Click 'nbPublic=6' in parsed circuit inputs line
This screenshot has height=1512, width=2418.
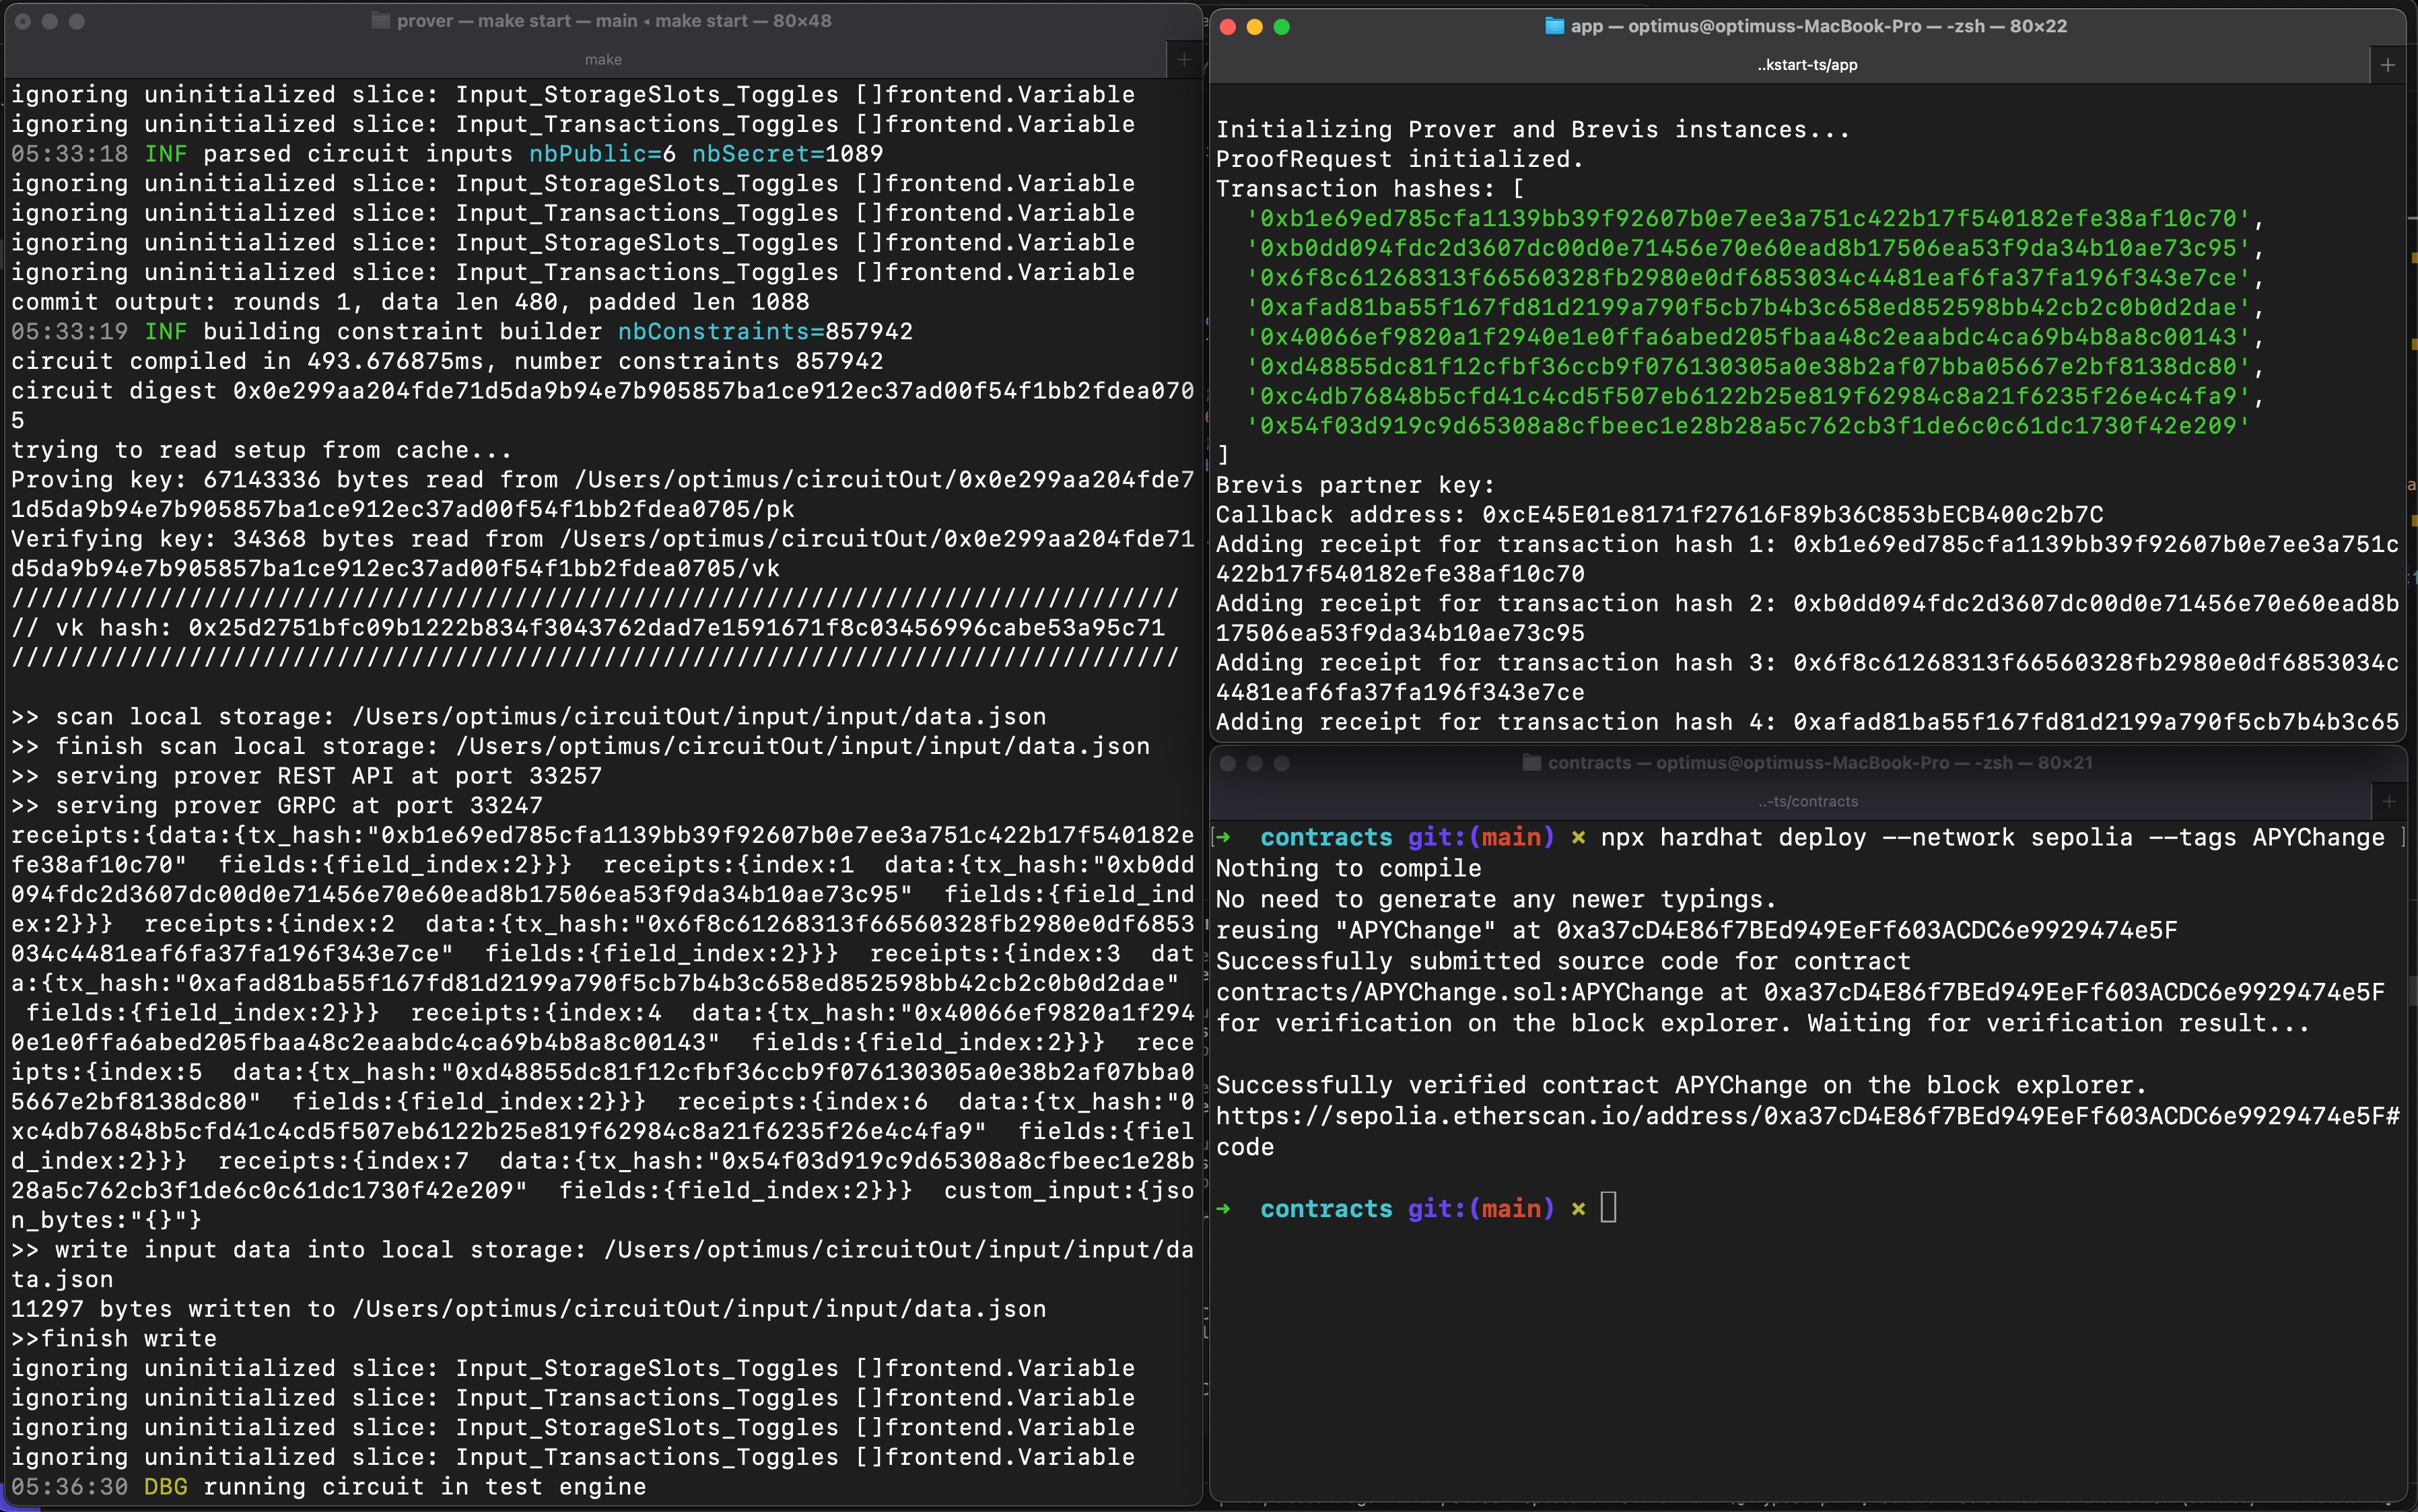(x=603, y=154)
